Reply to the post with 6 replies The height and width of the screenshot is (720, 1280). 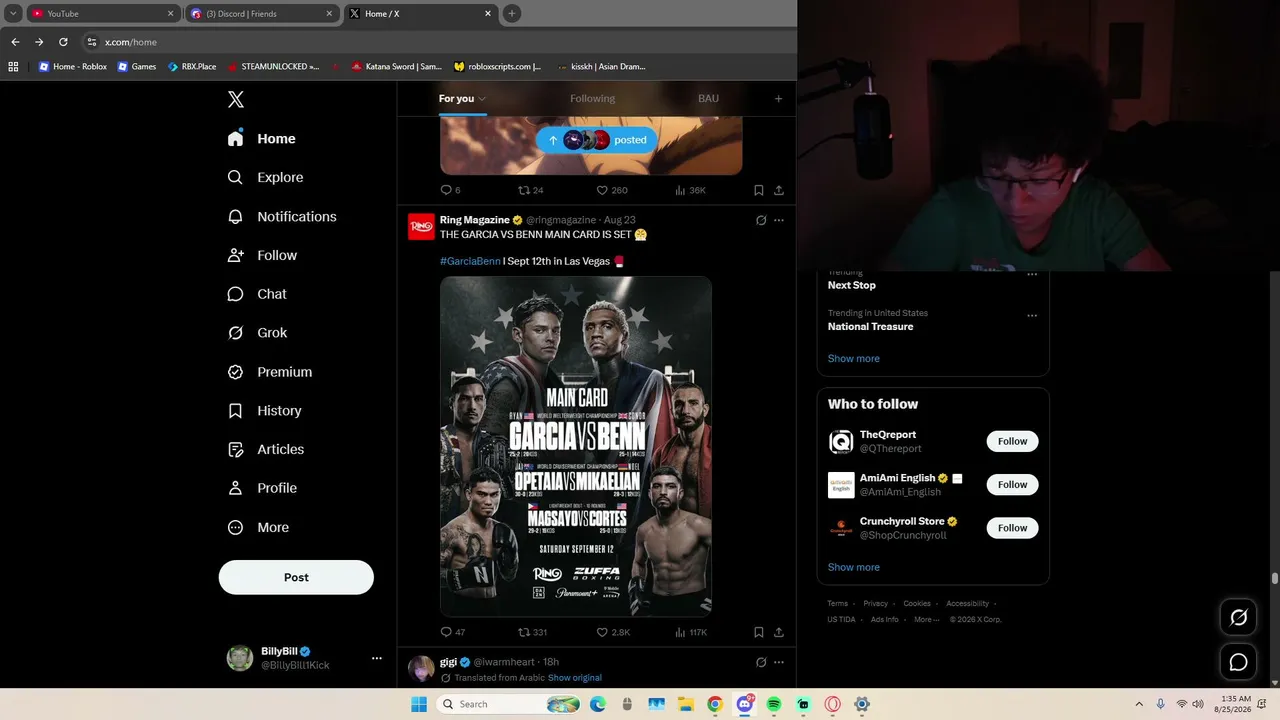tap(451, 190)
